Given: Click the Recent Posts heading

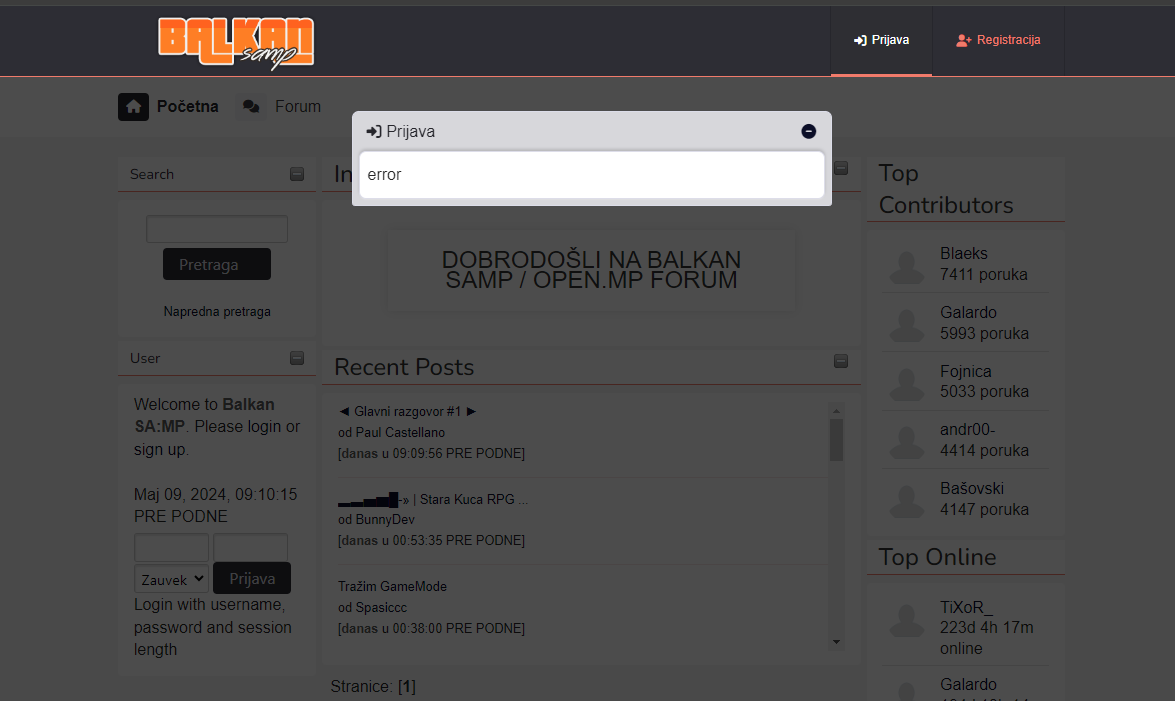Looking at the screenshot, I should point(404,367).
